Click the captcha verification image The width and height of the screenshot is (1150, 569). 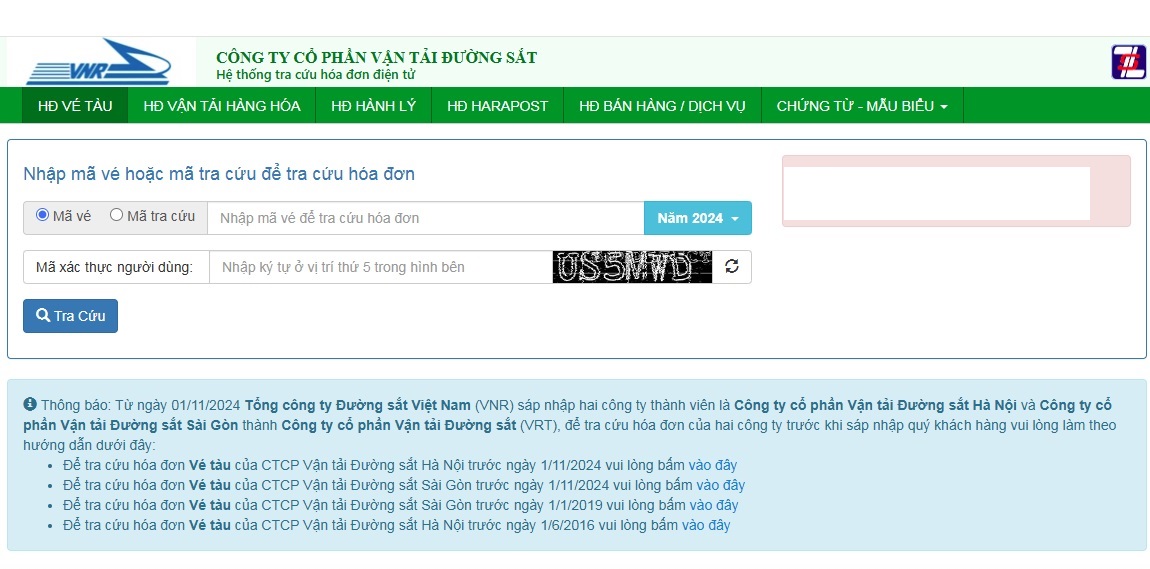tap(632, 267)
